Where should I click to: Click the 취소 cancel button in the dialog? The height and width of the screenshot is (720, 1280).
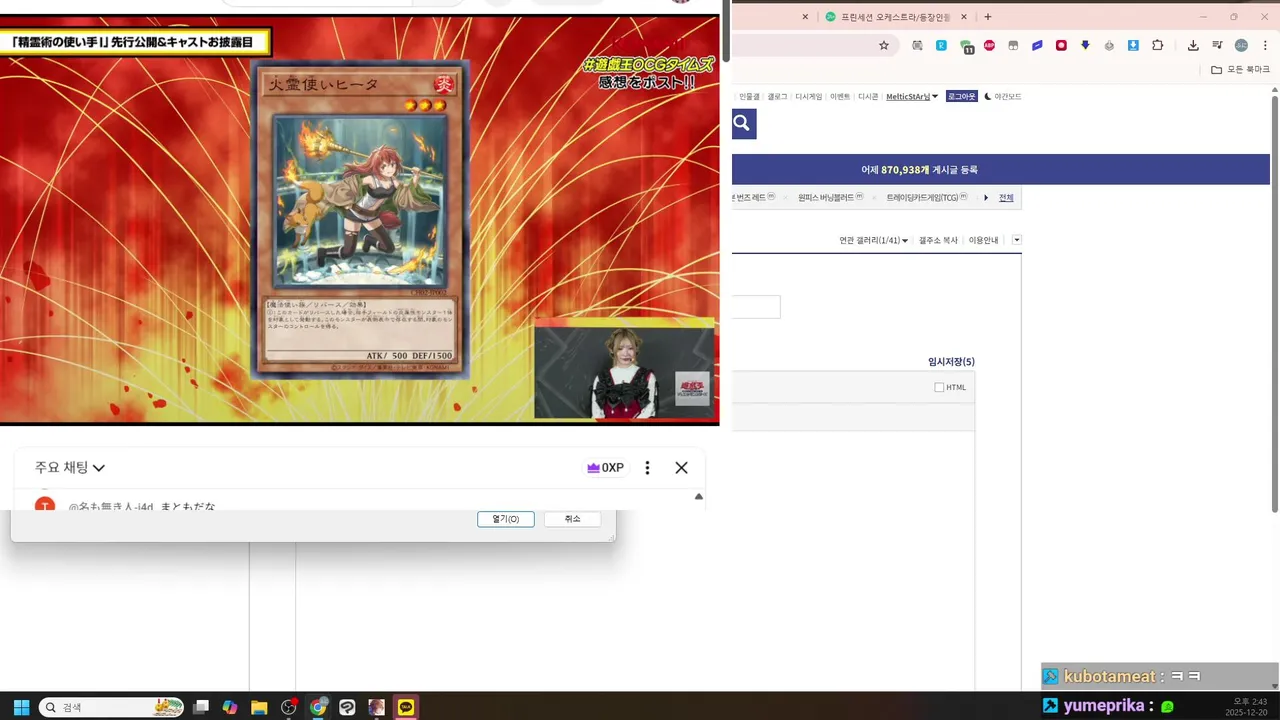pos(572,519)
